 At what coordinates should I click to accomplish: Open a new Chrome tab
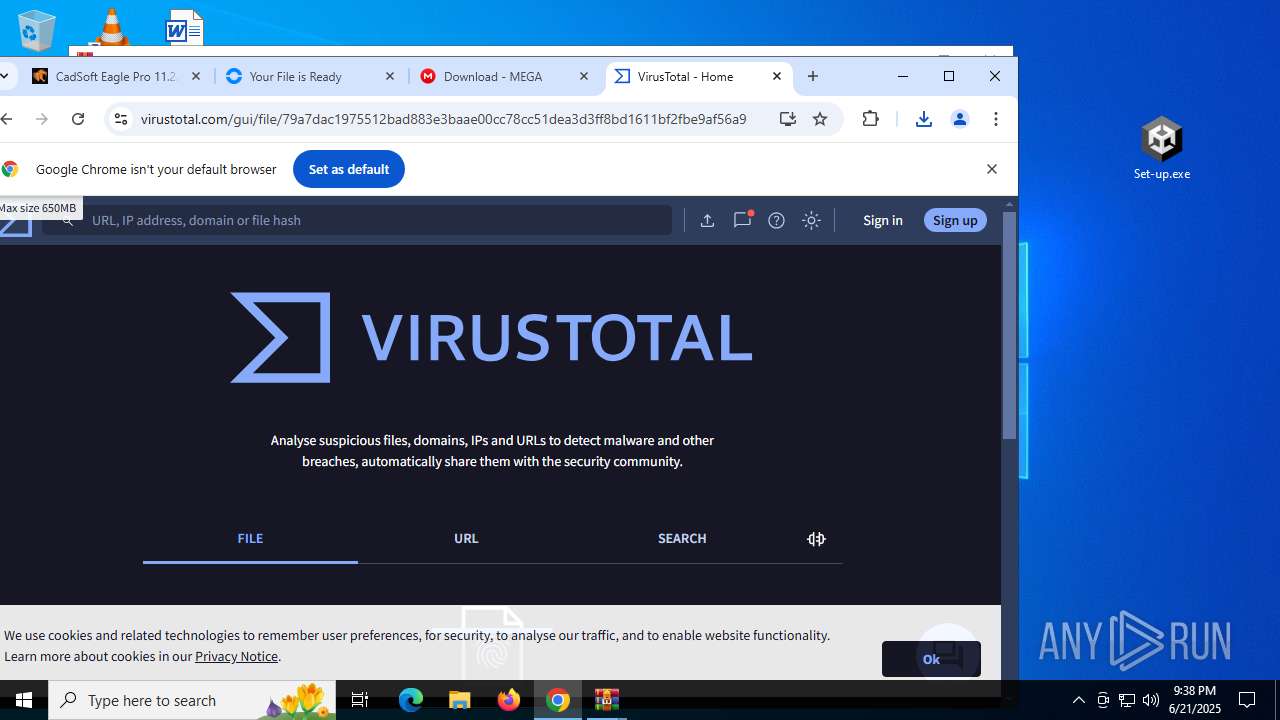pos(813,76)
